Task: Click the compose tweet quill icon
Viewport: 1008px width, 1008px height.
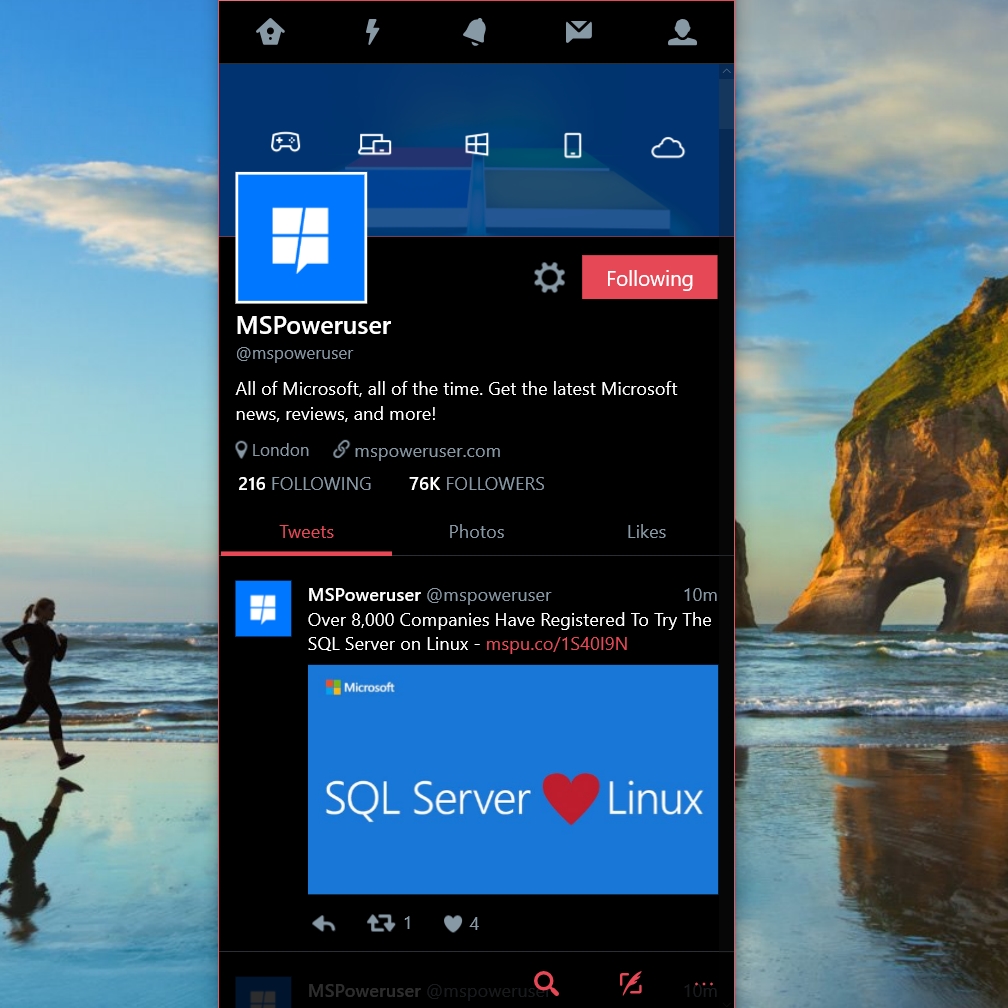Action: click(631, 983)
